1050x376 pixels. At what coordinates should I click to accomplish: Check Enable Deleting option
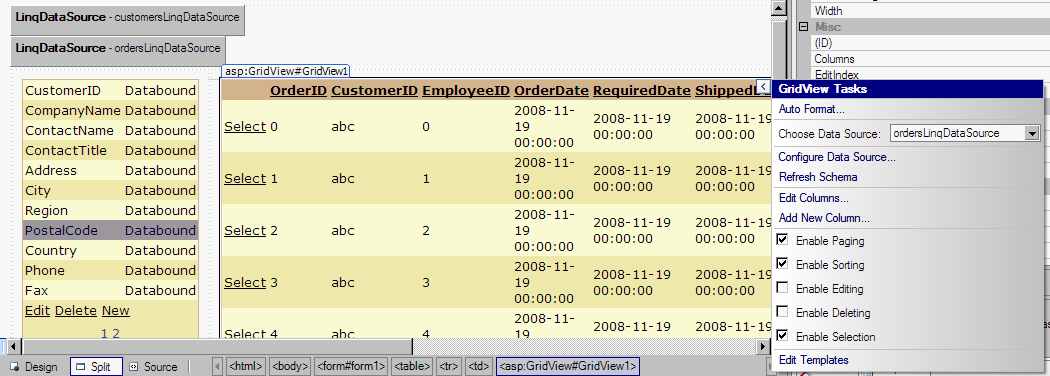781,312
